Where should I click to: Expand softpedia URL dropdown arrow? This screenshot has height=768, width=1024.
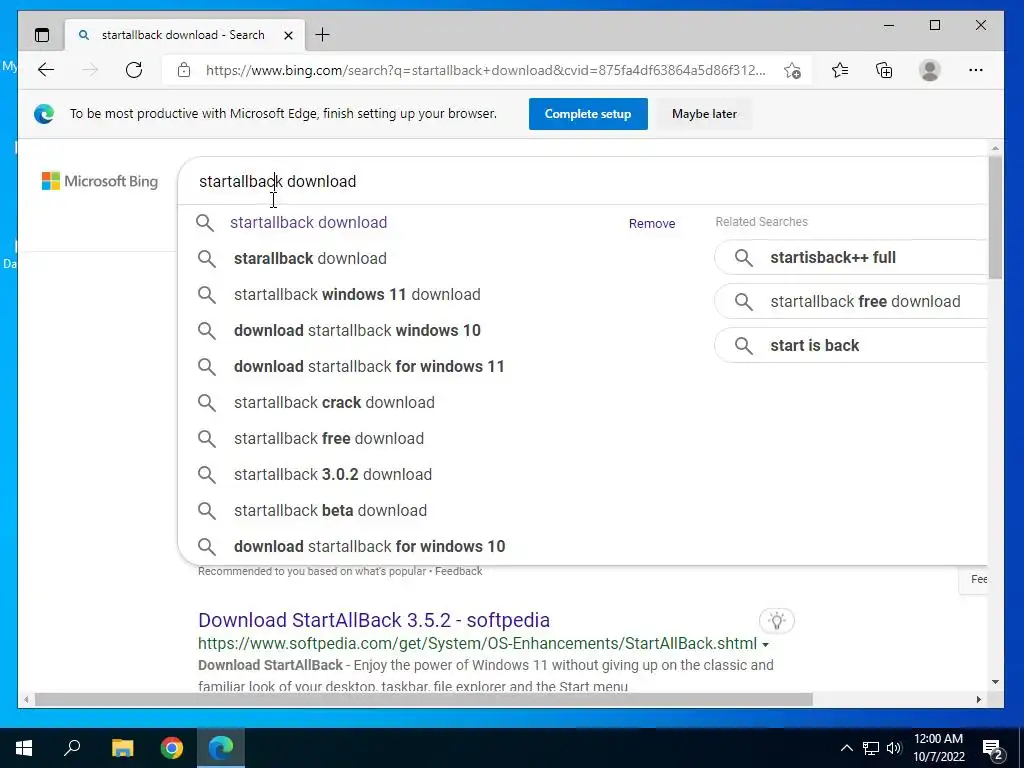(765, 645)
